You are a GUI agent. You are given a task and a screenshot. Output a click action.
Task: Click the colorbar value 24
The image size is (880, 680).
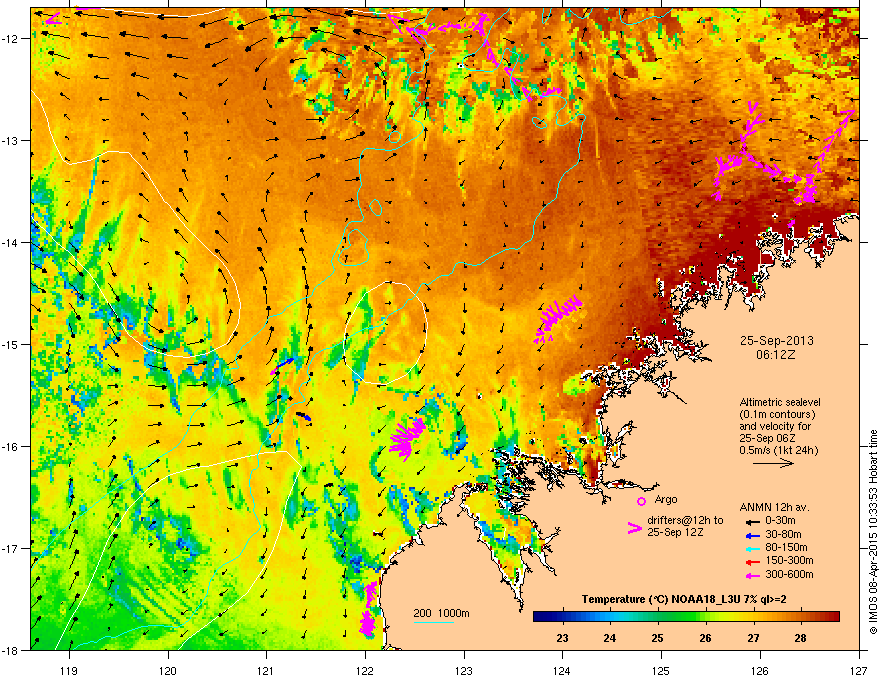[609, 638]
